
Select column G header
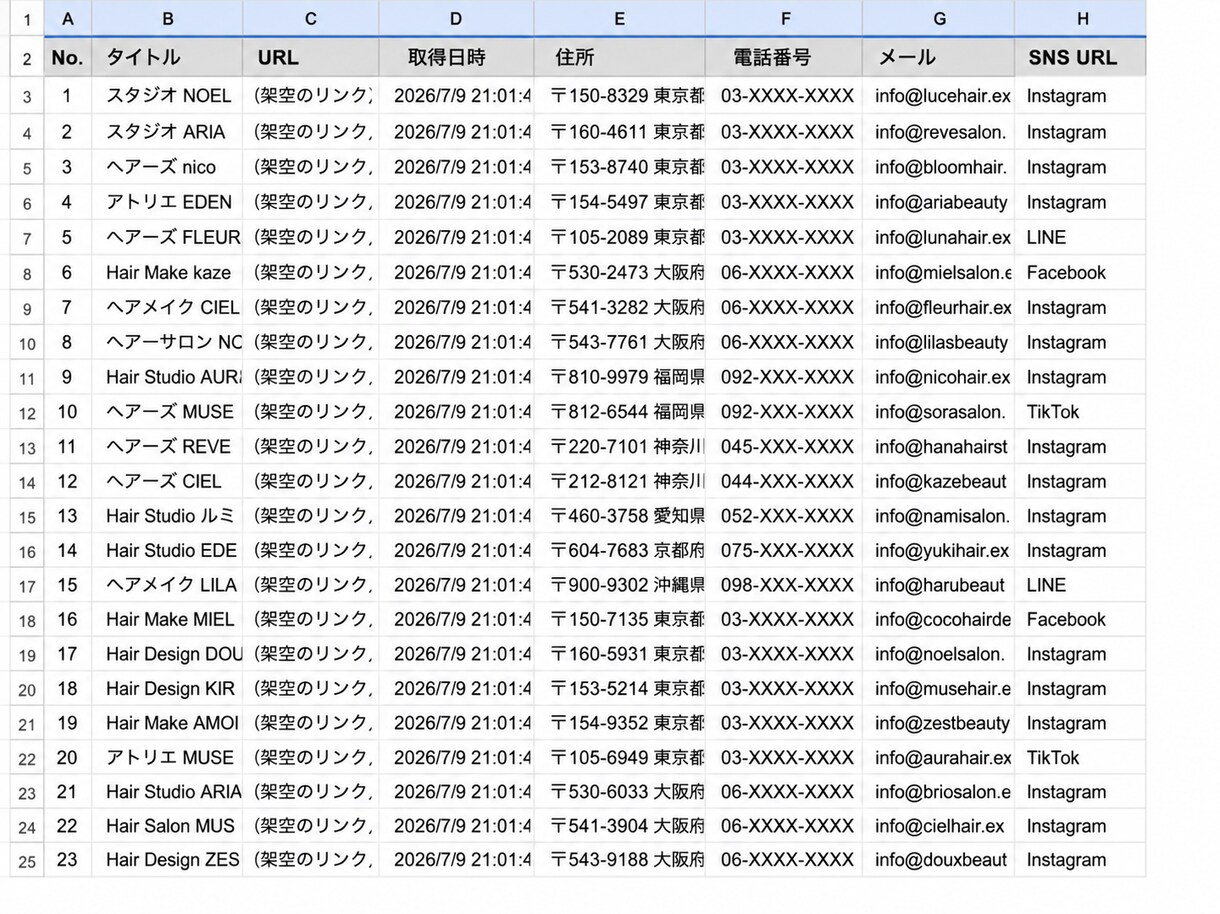[939, 19]
